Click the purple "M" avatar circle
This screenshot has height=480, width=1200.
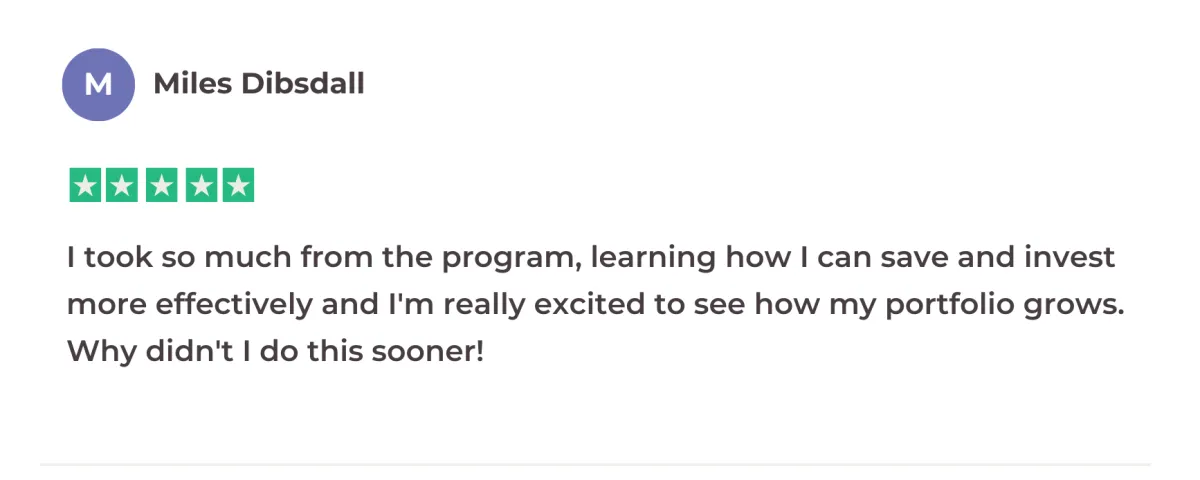click(98, 85)
